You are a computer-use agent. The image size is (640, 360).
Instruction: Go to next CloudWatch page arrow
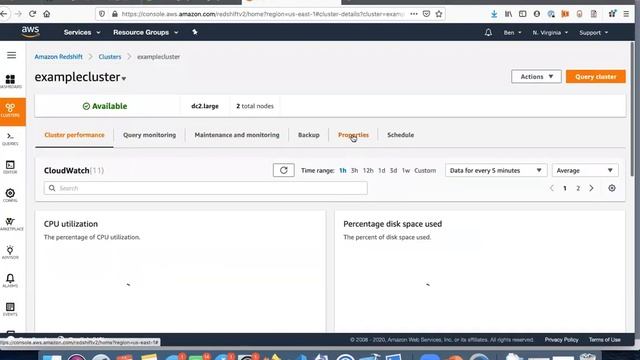[591, 188]
